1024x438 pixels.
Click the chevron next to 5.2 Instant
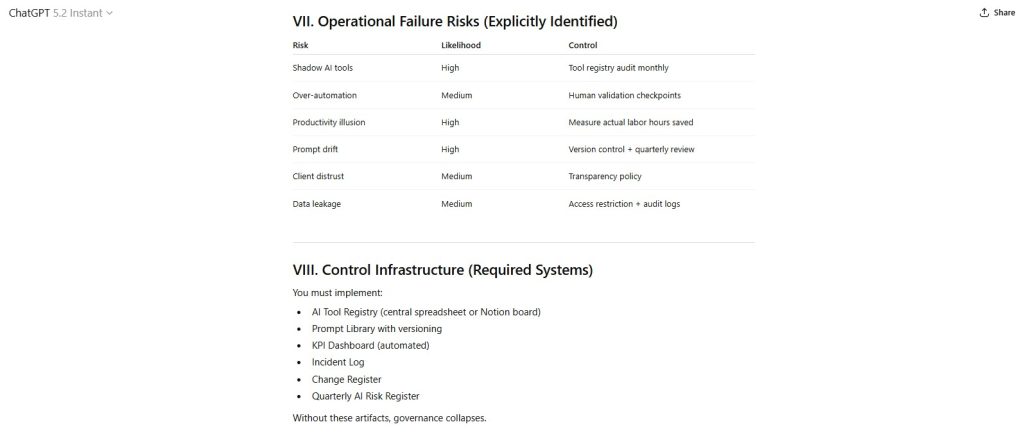coord(110,13)
